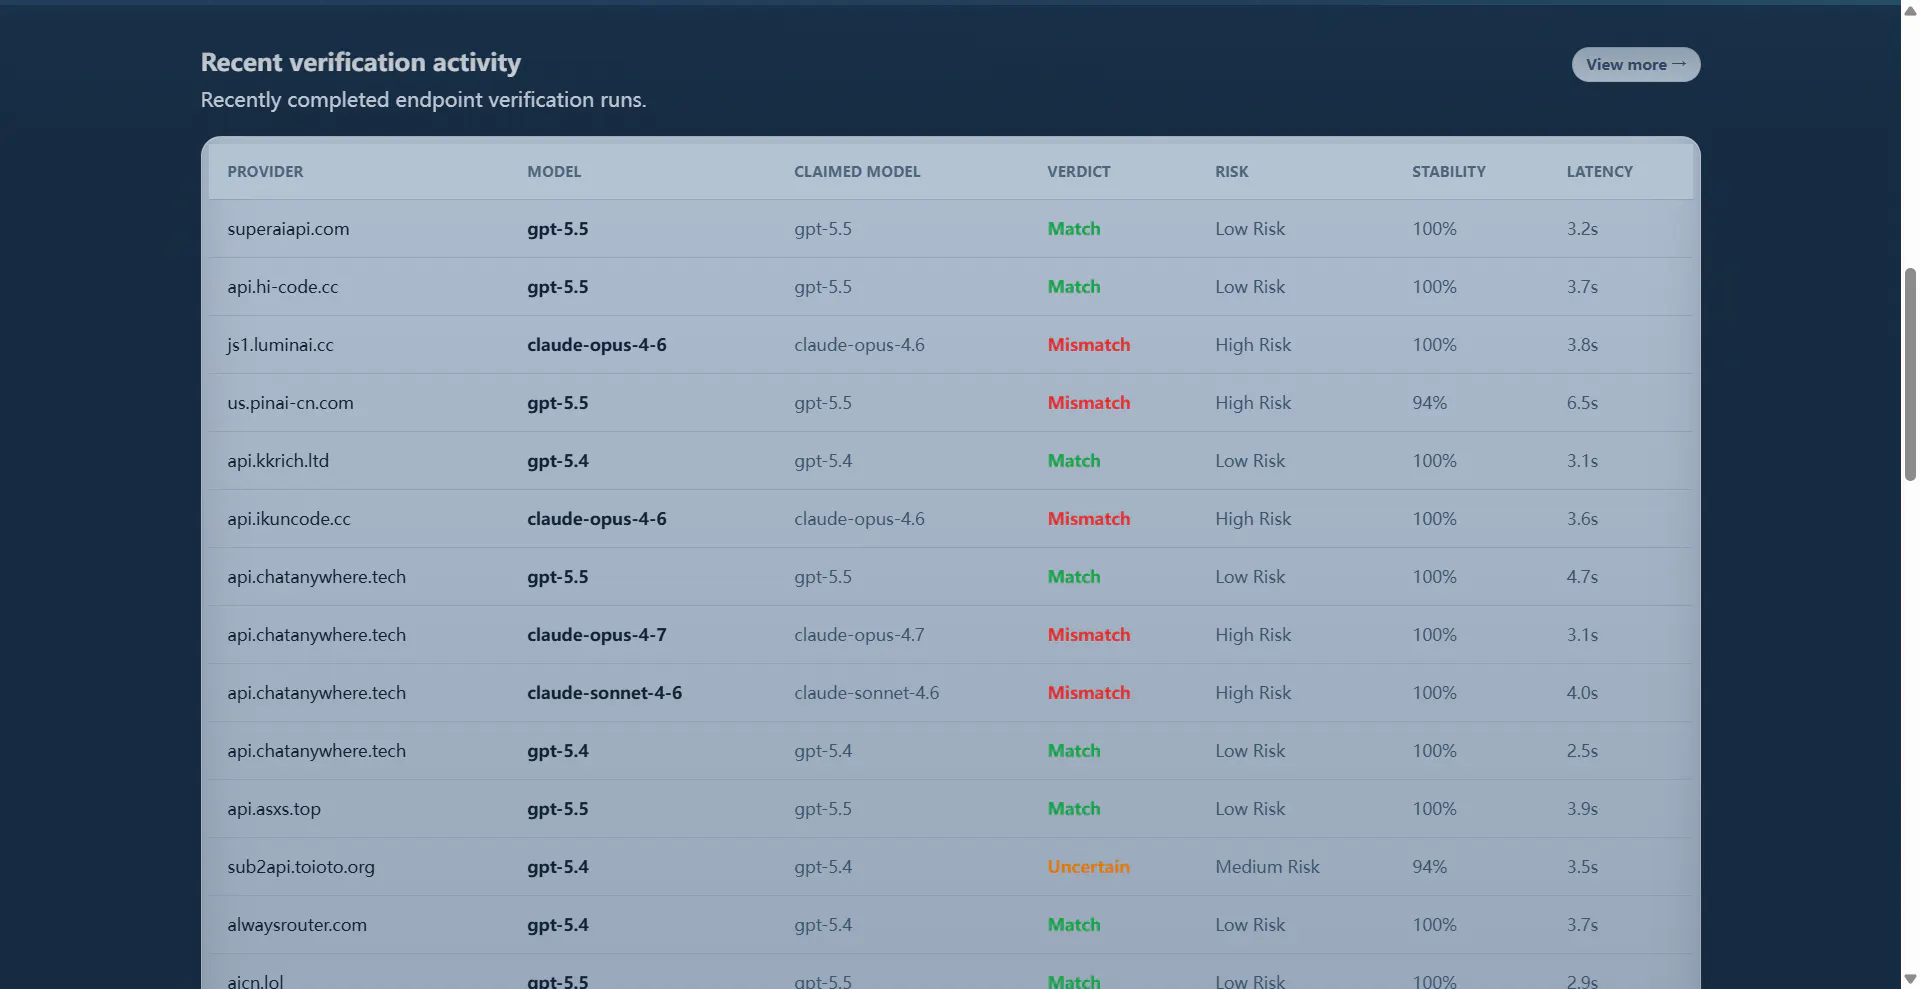
Task: Click Mismatch verdict for js1.luminai.cc
Action: click(1089, 345)
